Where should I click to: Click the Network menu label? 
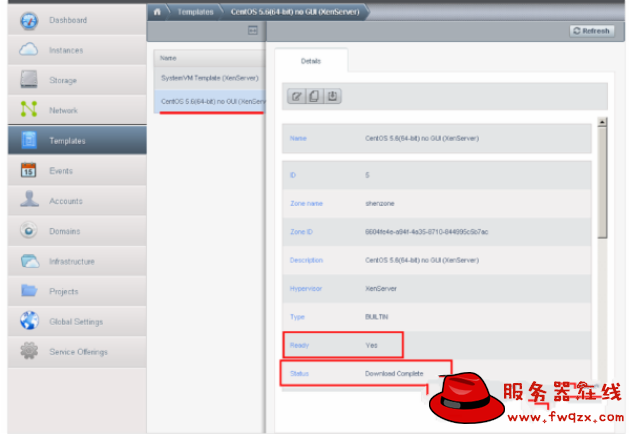tap(63, 111)
